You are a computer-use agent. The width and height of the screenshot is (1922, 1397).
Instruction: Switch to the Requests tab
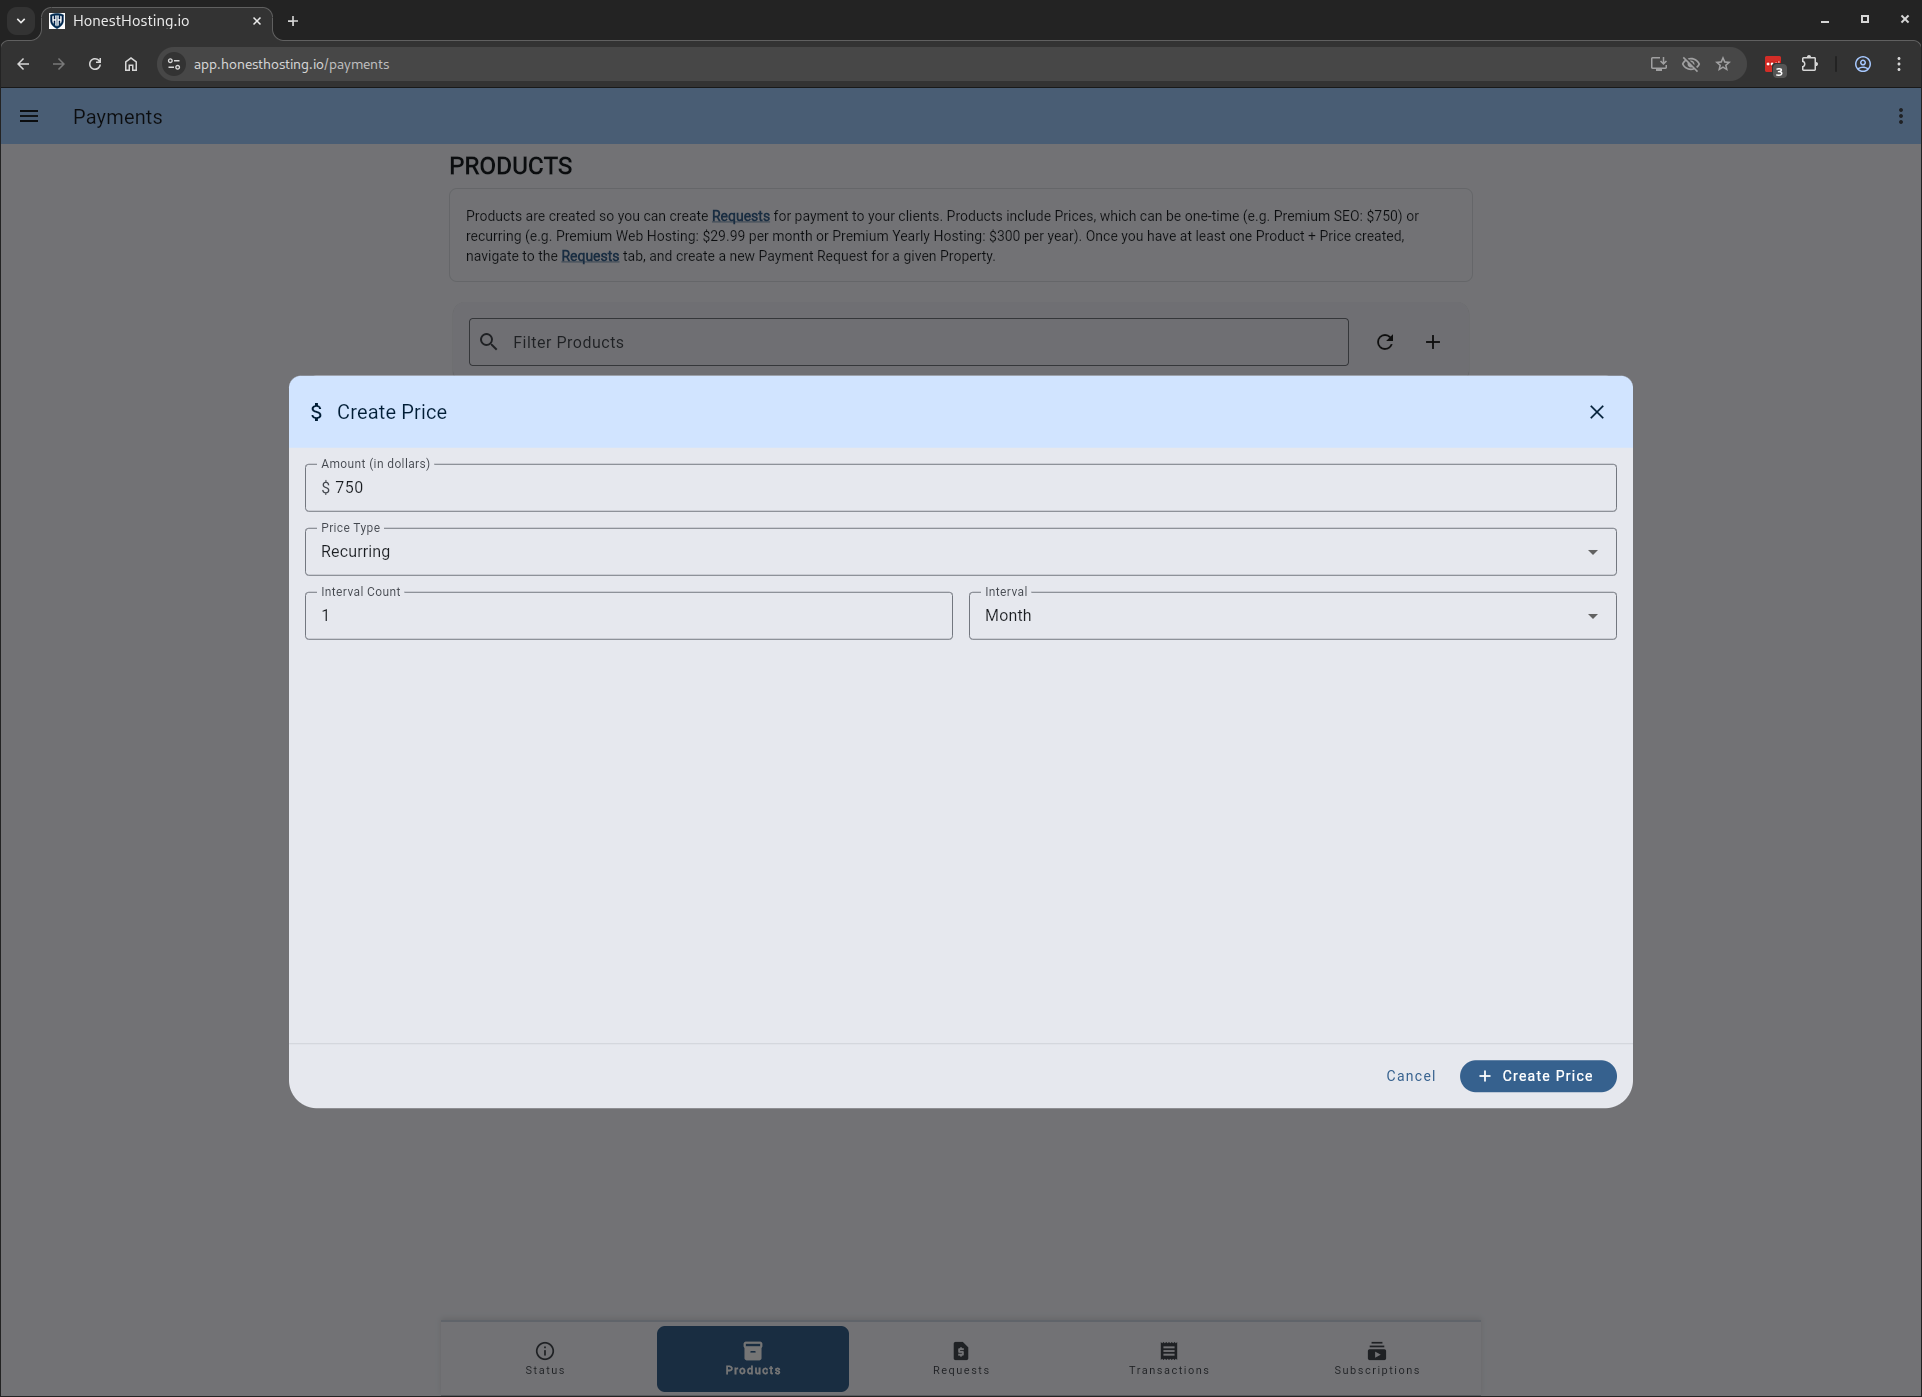tap(960, 1358)
